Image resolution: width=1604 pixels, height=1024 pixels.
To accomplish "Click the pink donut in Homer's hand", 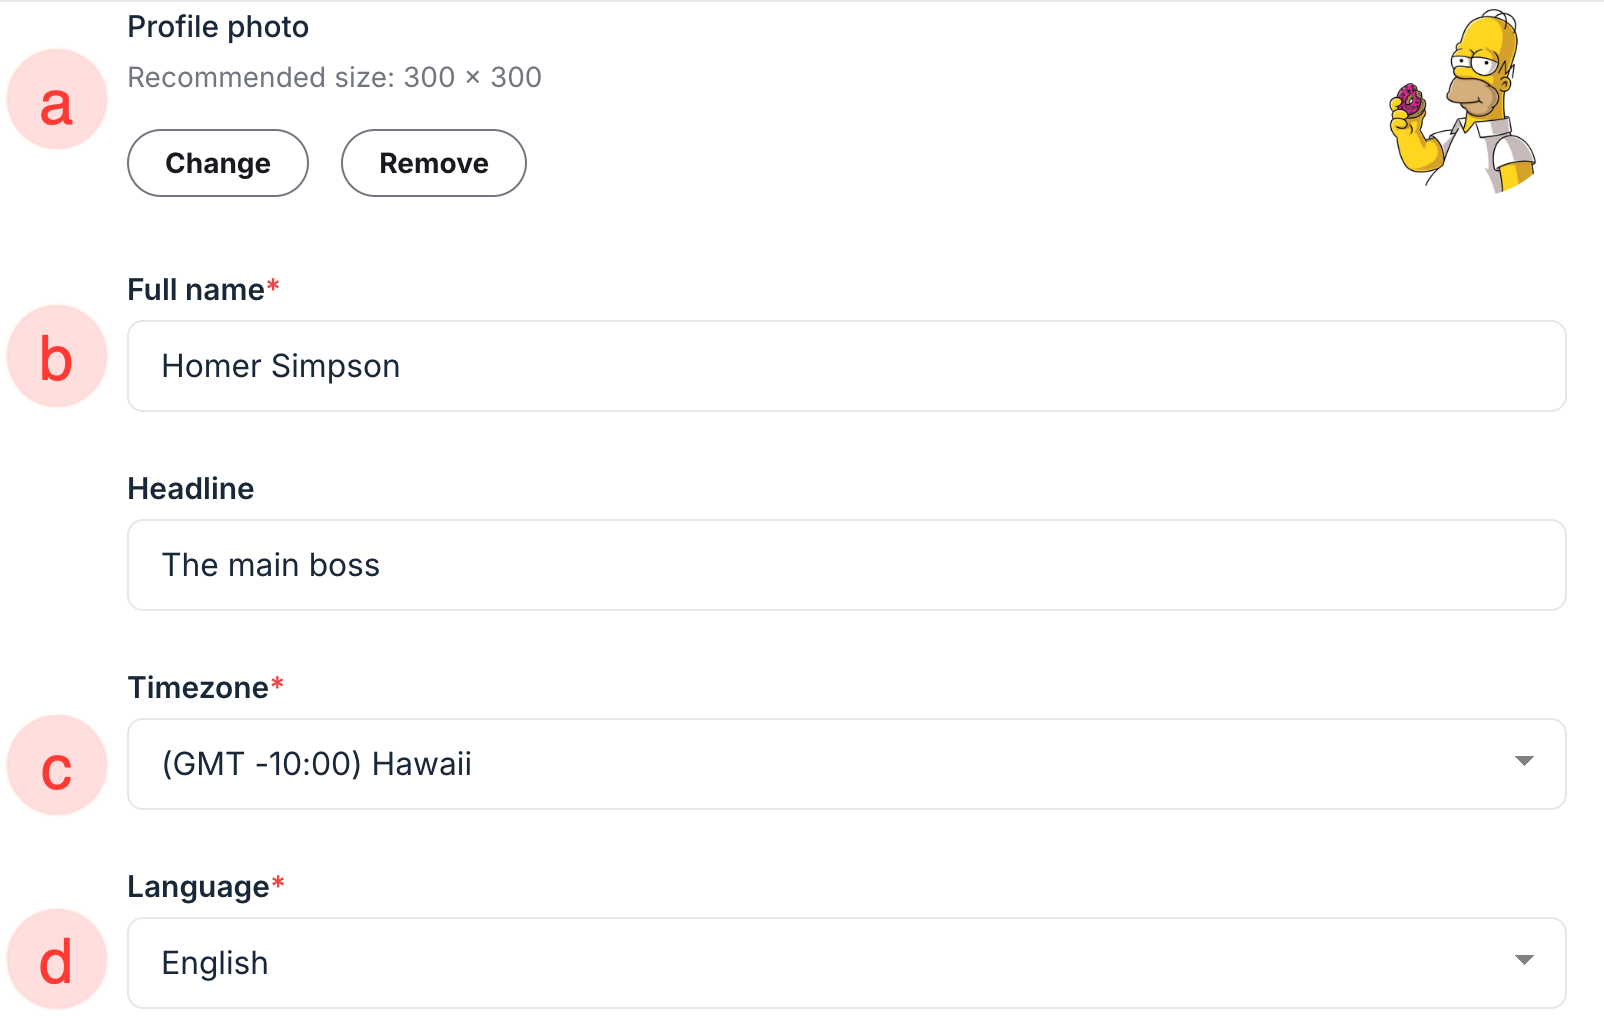I will pyautogui.click(x=1409, y=99).
